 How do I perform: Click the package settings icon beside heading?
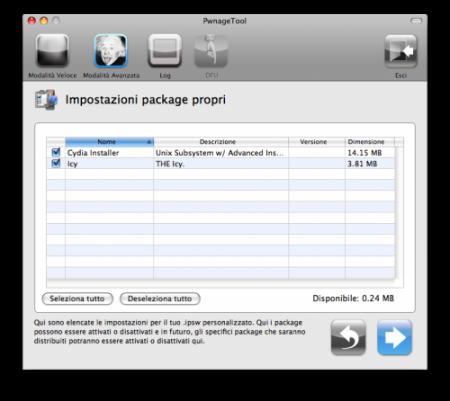point(46,99)
